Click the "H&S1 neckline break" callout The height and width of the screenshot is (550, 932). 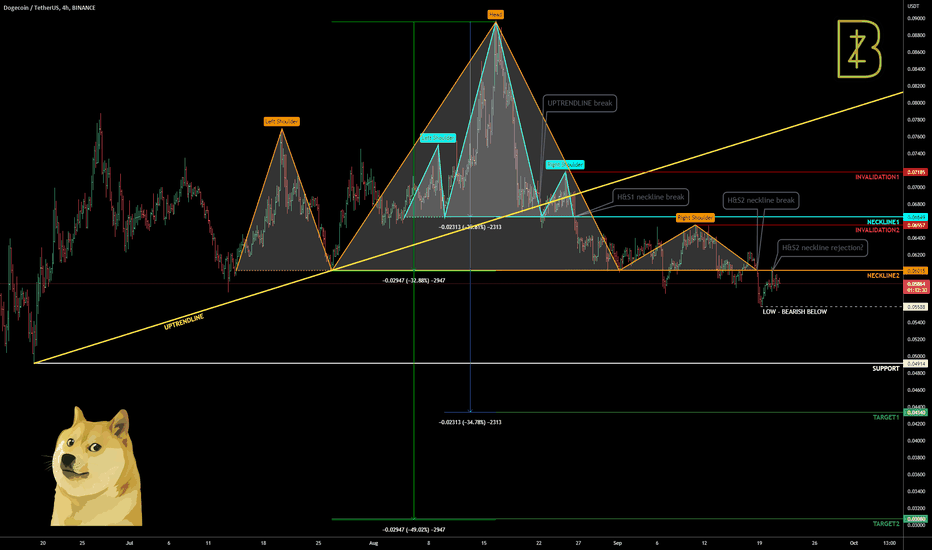click(x=650, y=197)
